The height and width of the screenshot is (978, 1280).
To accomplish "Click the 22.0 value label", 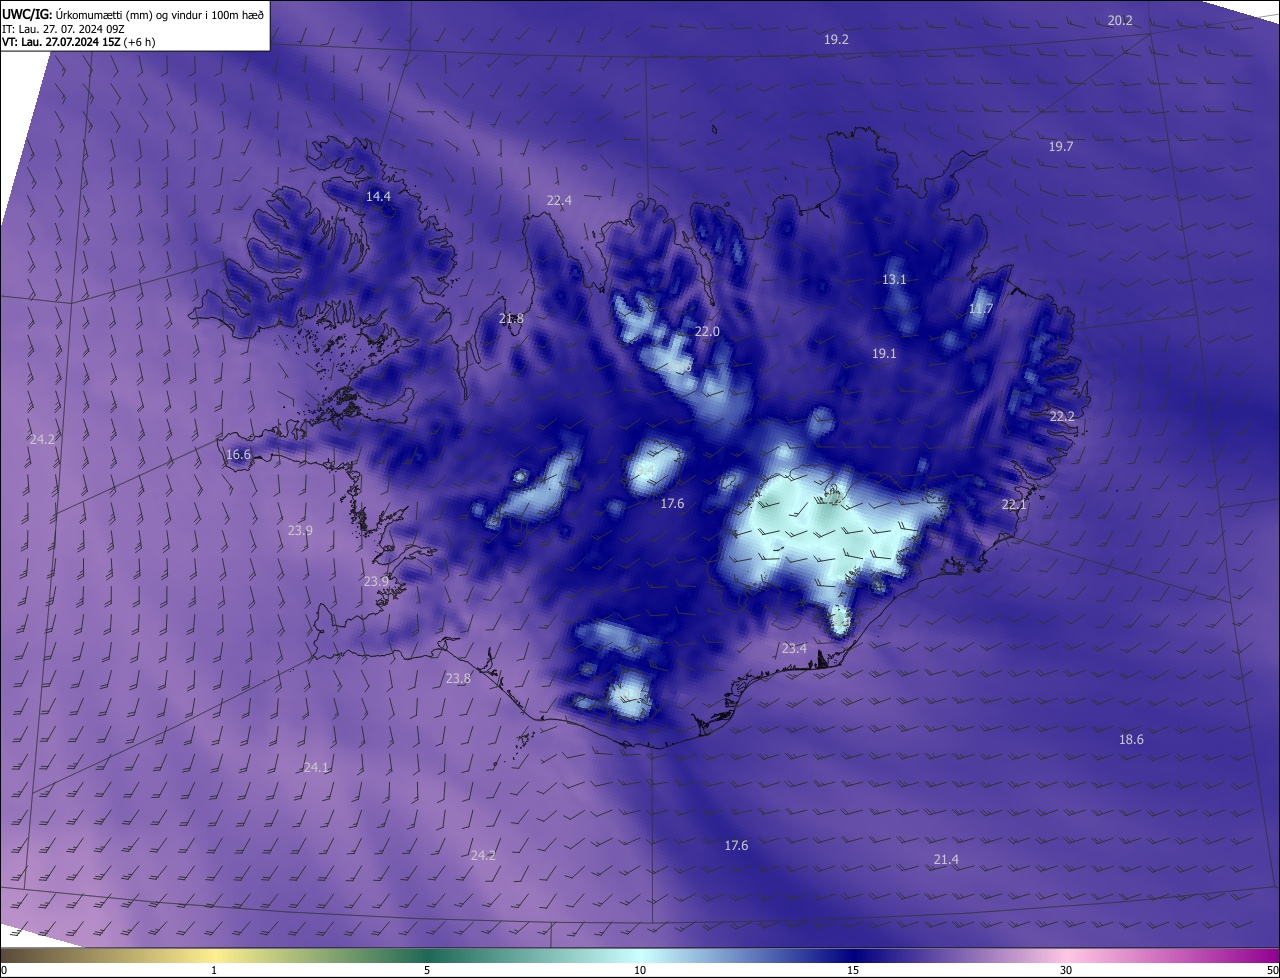I will click(707, 331).
